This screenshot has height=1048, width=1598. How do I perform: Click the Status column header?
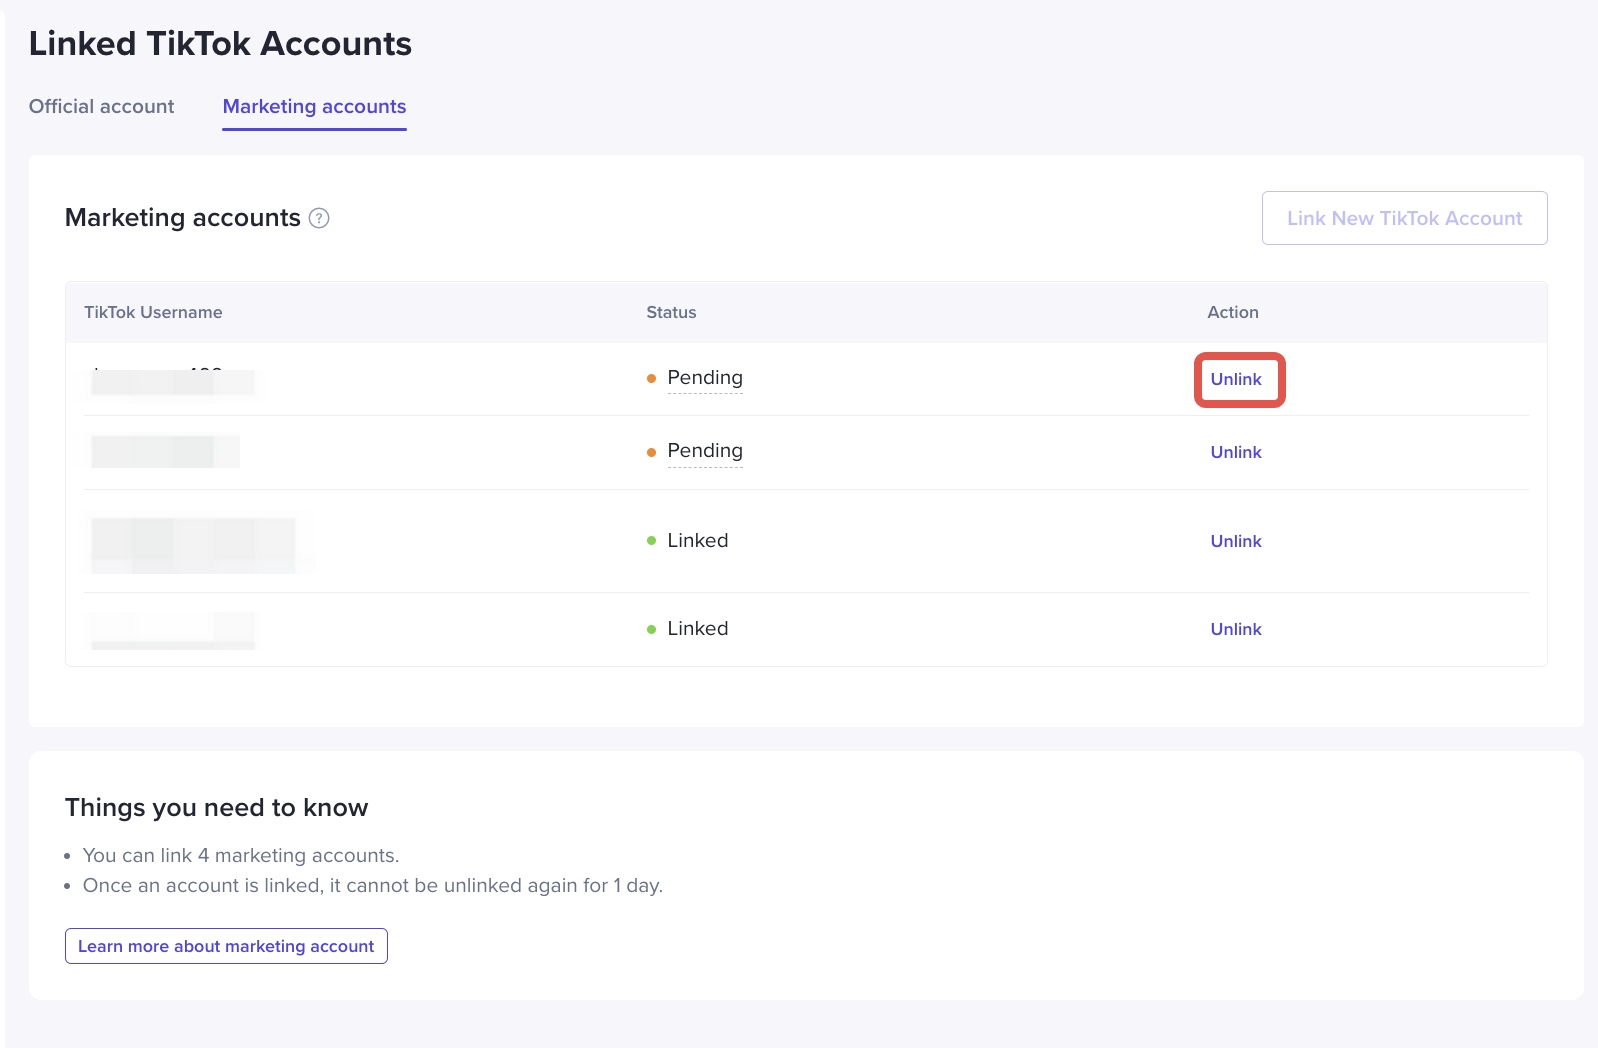[x=671, y=312]
